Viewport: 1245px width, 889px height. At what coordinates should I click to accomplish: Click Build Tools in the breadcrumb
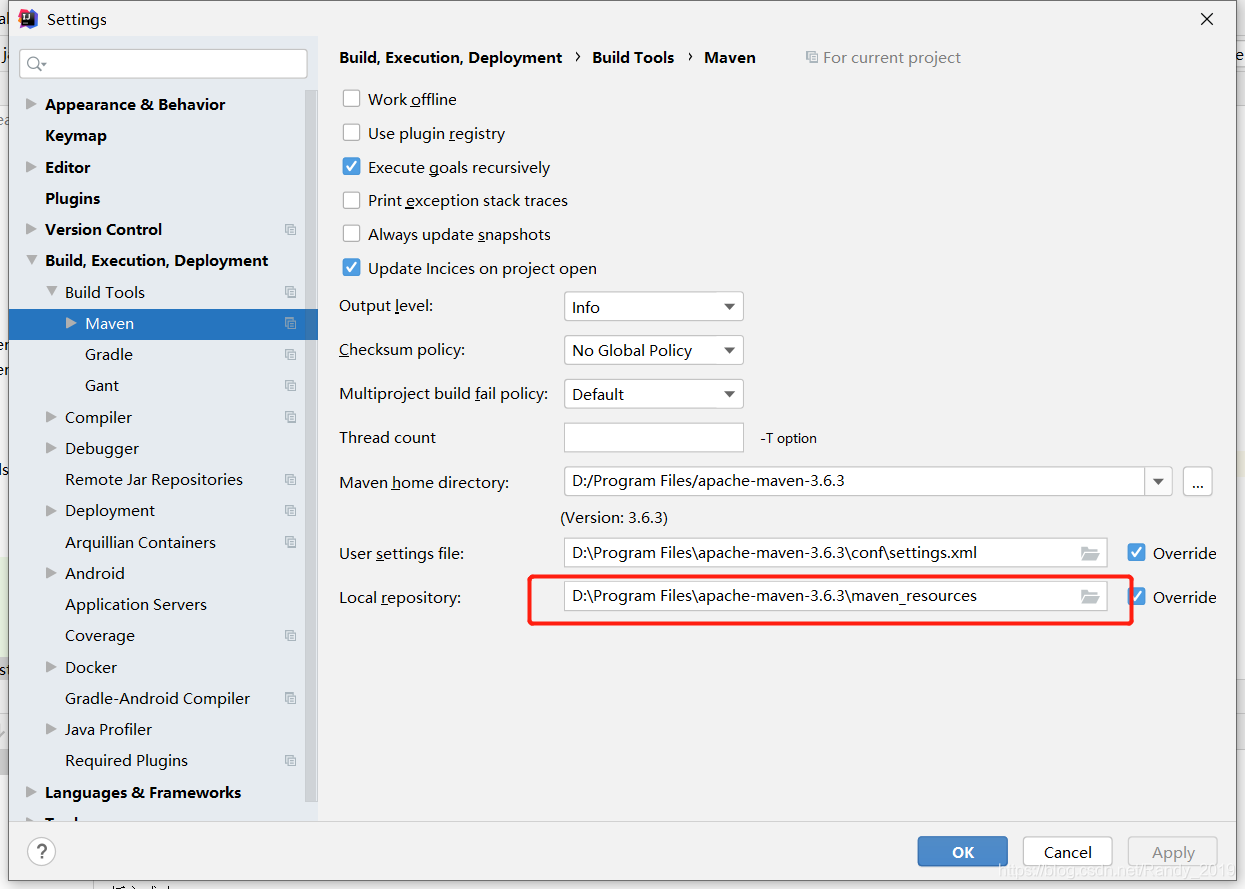633,58
